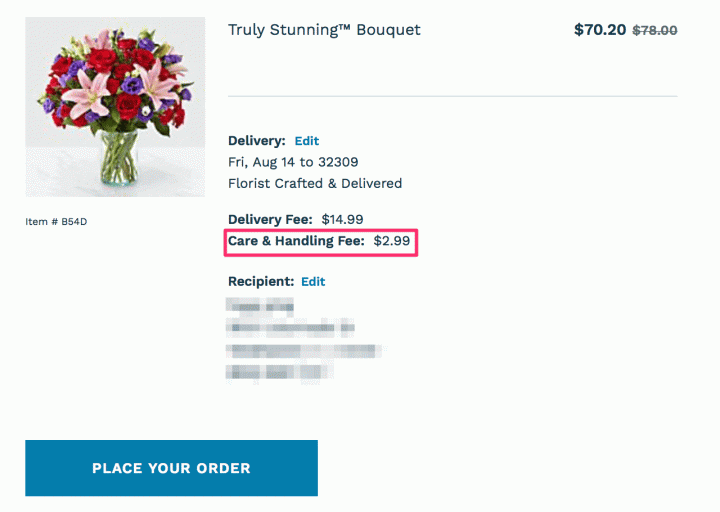
Task: Select the last blurred address line
Action: point(280,371)
